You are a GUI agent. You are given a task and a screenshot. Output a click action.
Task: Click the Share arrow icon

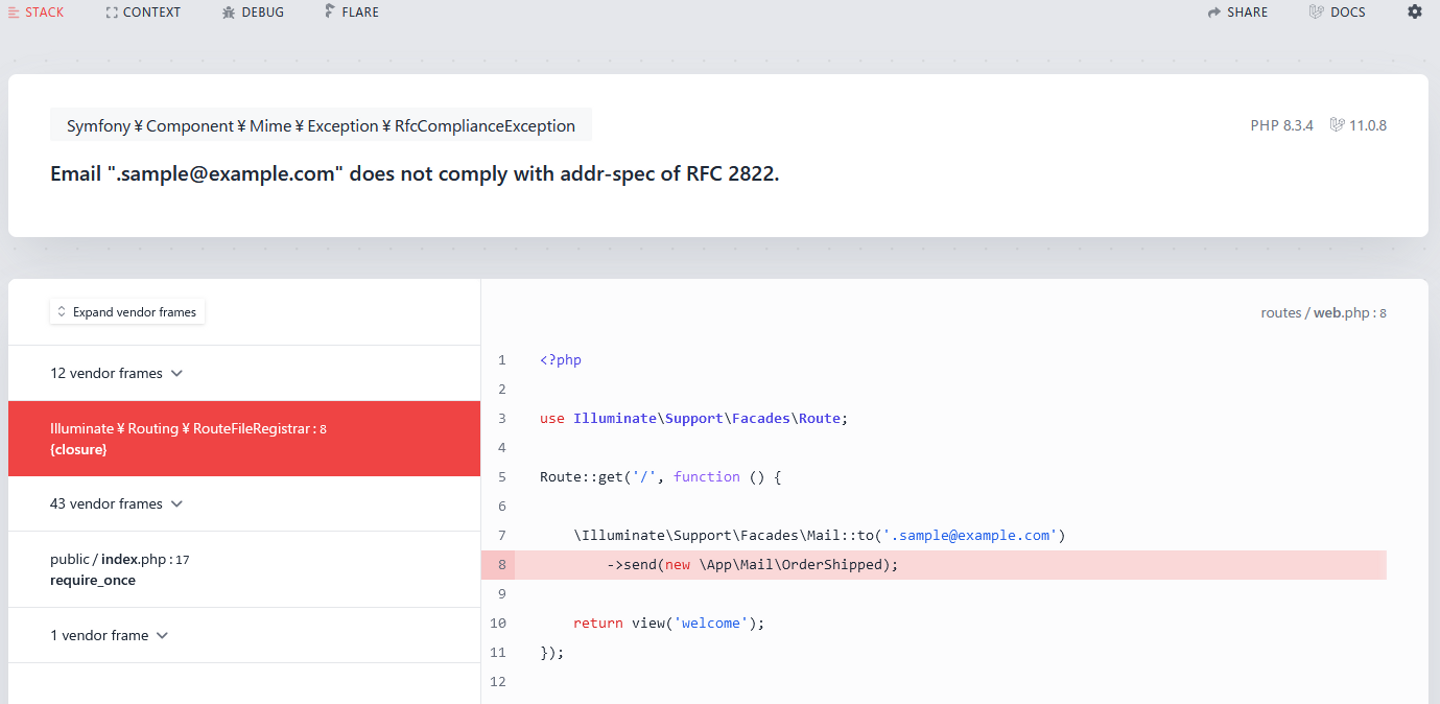pos(1214,13)
